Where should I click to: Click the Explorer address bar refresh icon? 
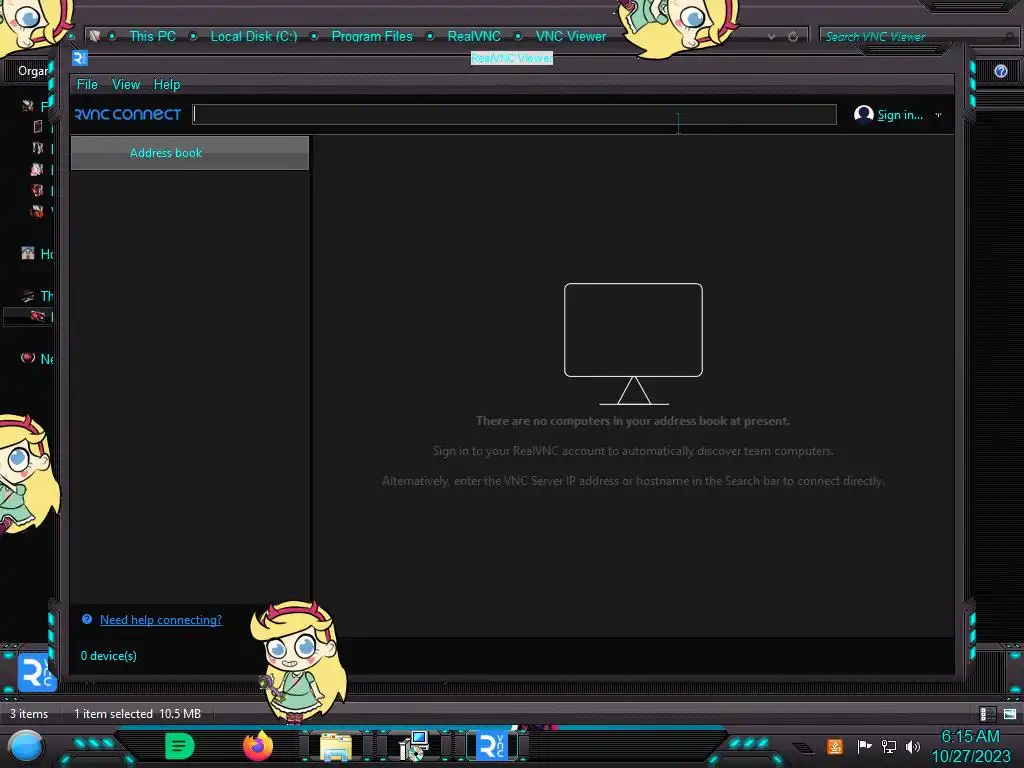[793, 37]
